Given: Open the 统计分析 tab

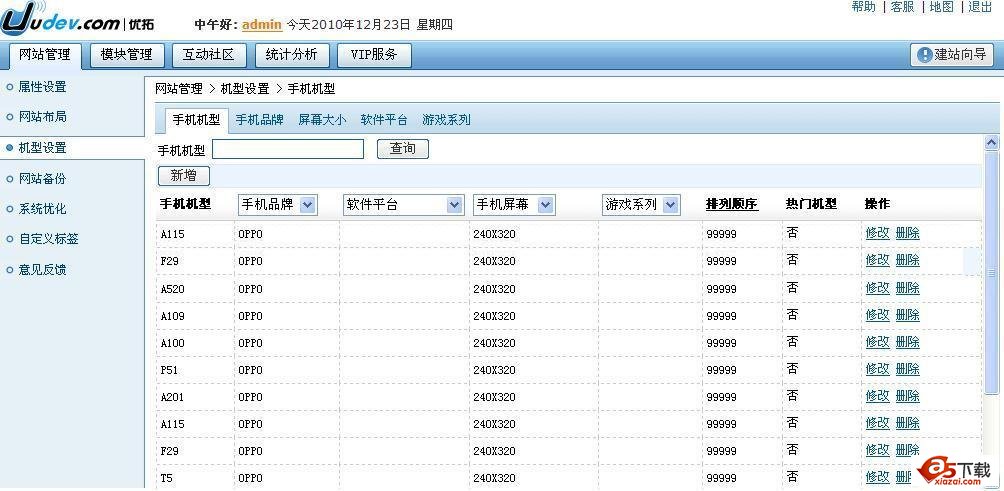Looking at the screenshot, I should coord(291,55).
